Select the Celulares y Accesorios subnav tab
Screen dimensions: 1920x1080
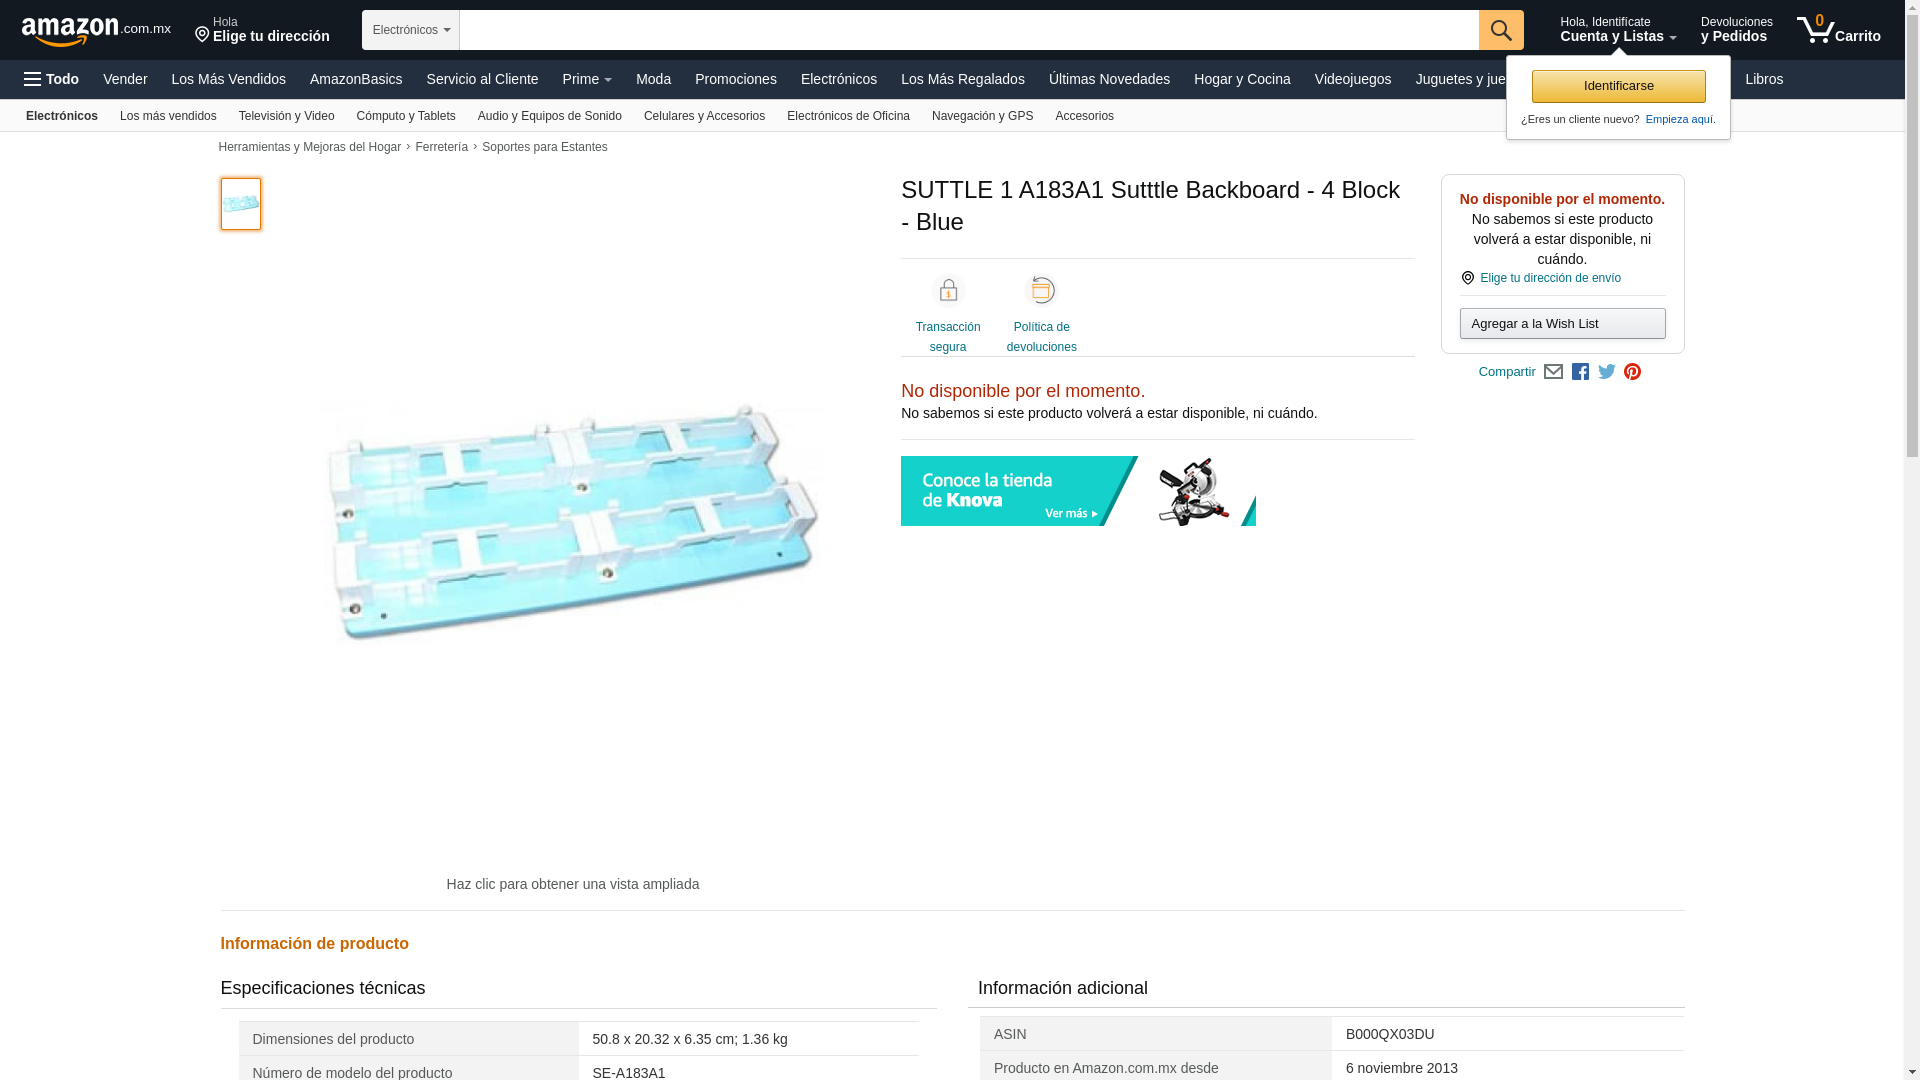[704, 116]
